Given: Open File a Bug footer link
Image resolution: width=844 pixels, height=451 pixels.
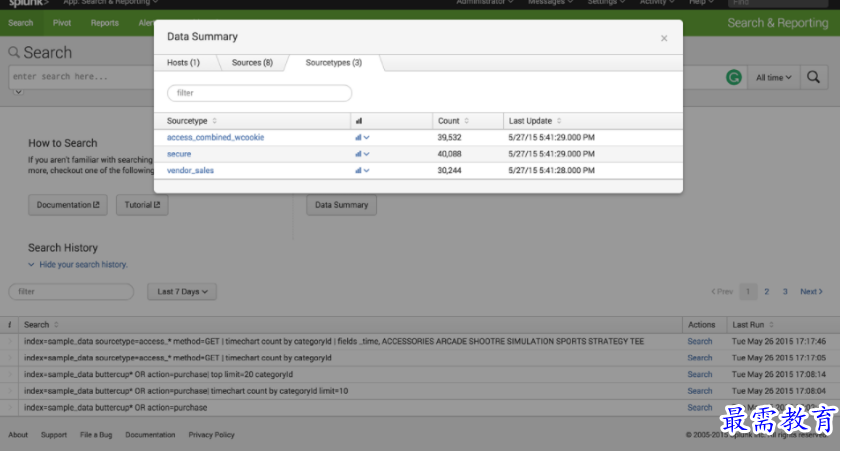Looking at the screenshot, I should pos(96,435).
